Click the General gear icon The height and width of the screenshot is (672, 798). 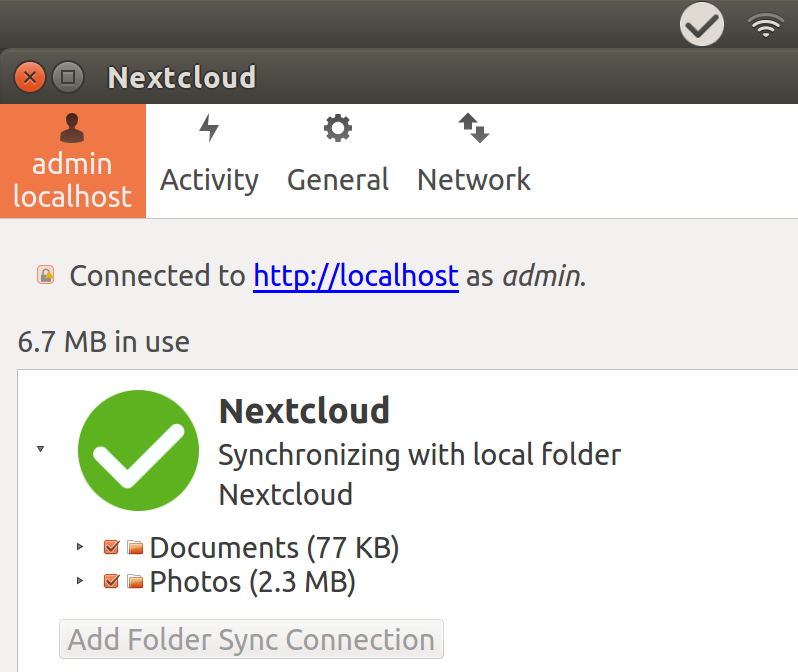click(x=338, y=128)
